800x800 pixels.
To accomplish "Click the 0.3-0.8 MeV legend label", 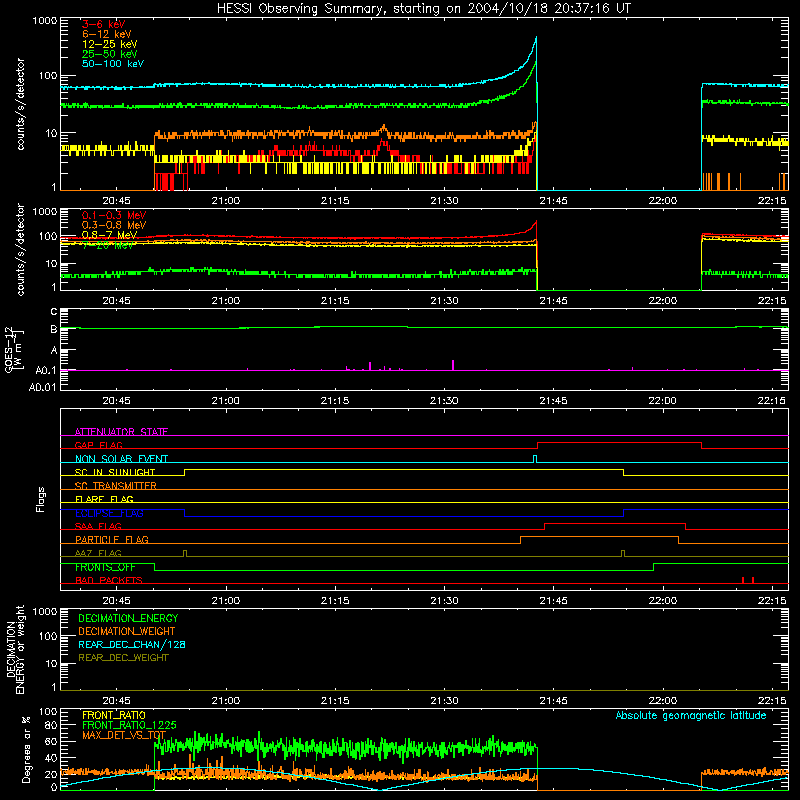I will coord(114,225).
